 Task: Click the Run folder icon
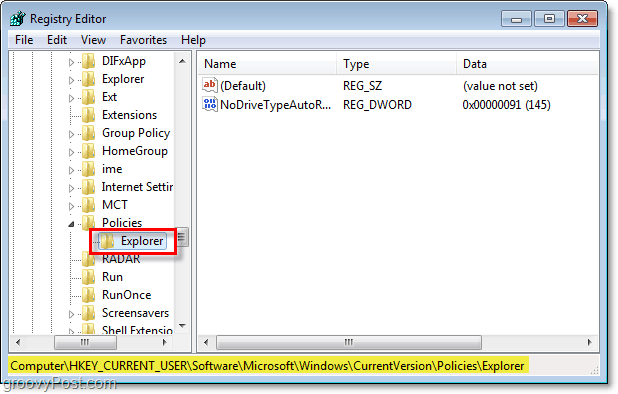pos(88,277)
